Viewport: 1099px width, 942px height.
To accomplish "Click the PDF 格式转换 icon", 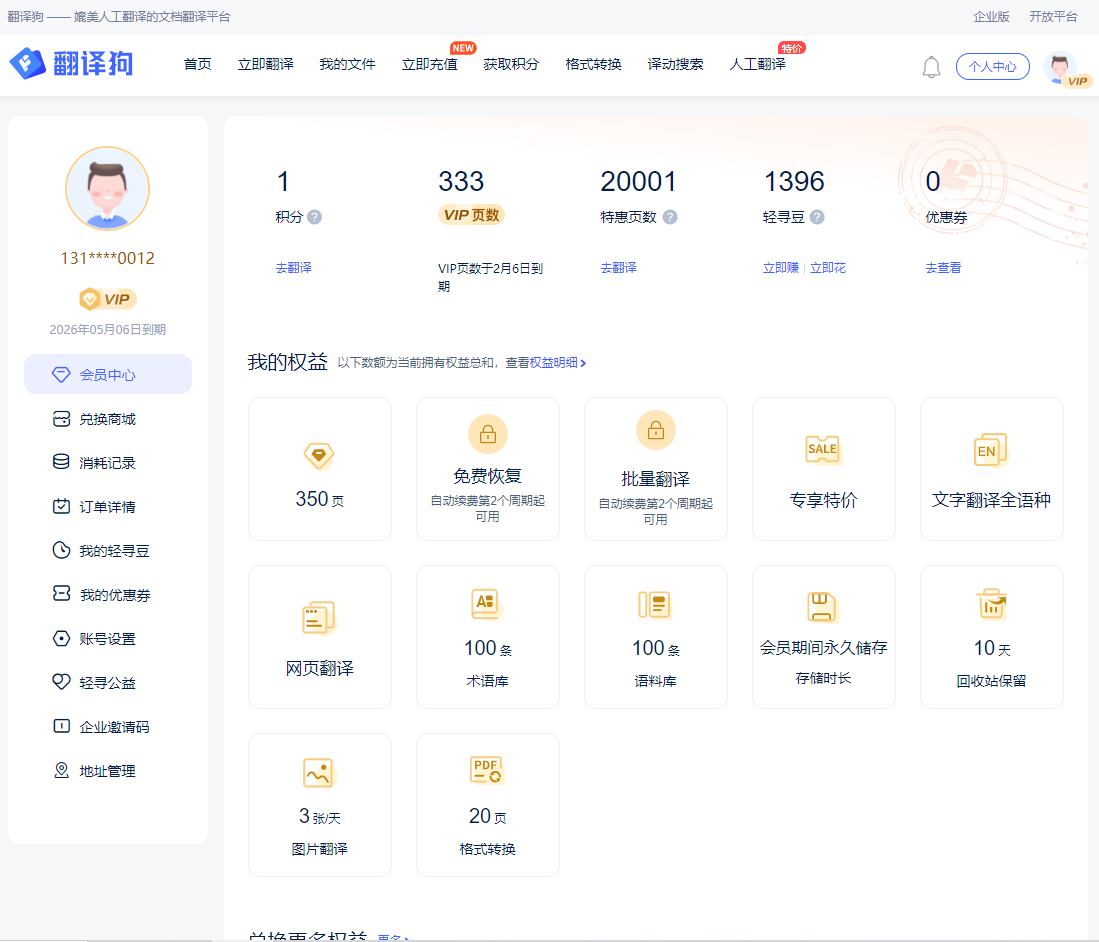I will point(487,770).
